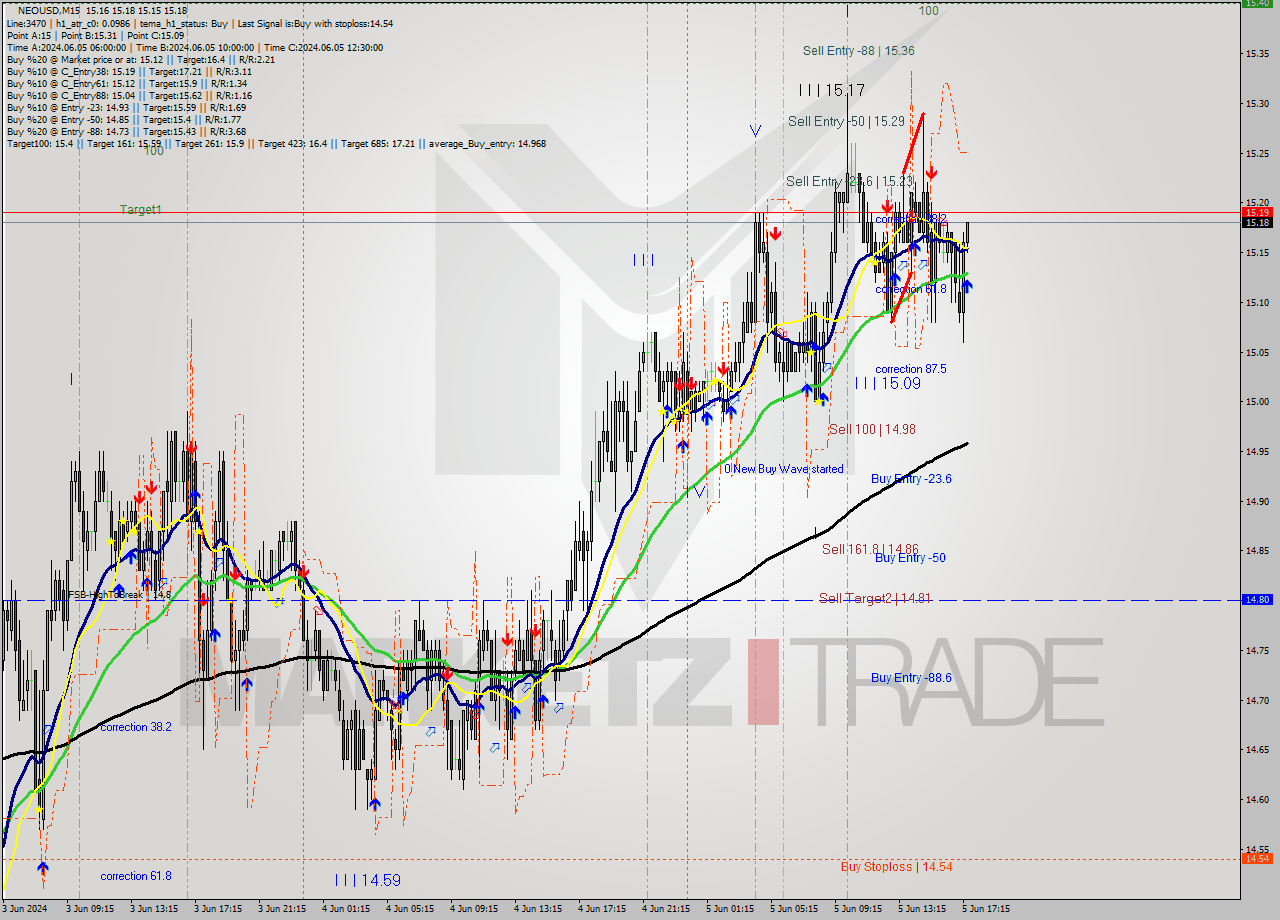The image size is (1280, 920).
Task: Click 'correction 61.8' label beside I I I 14.59
Action: (x=136, y=876)
